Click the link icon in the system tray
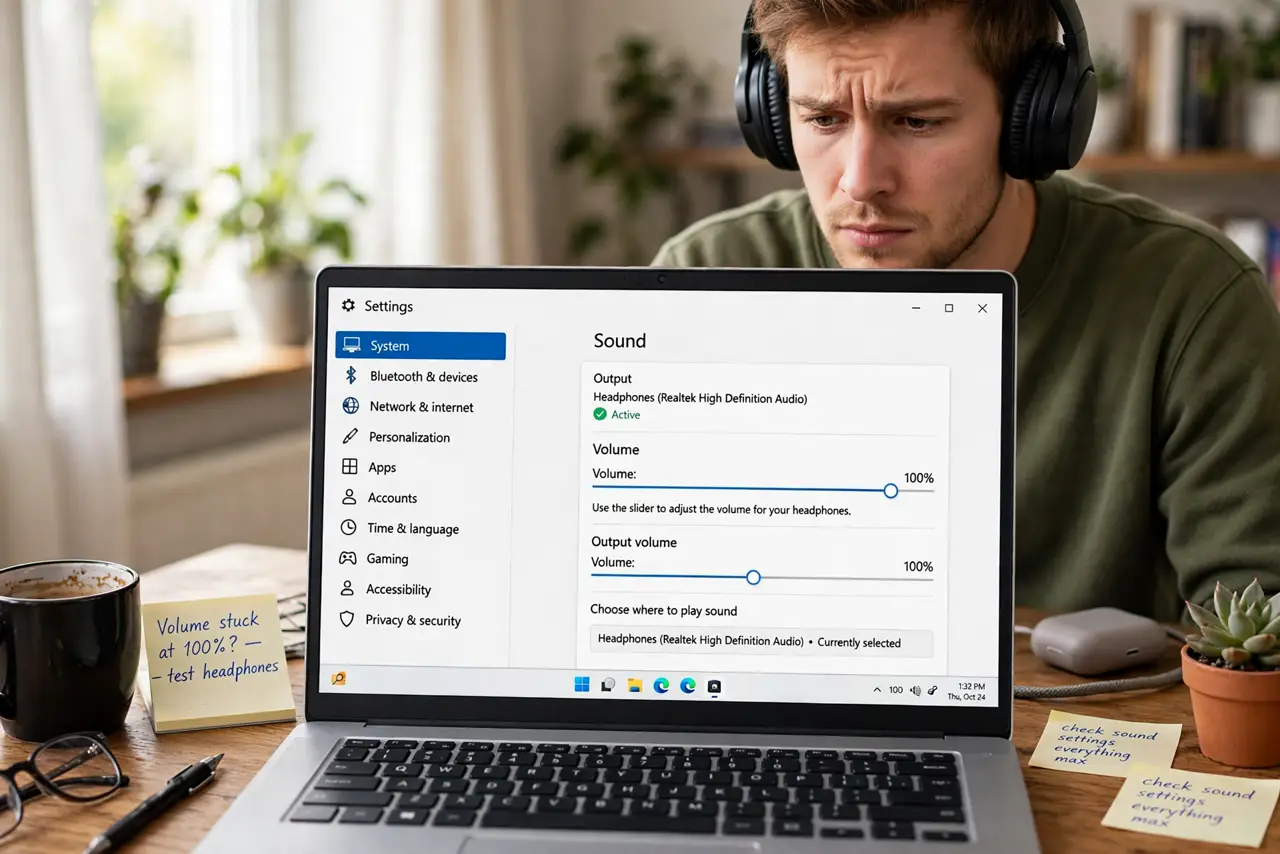This screenshot has width=1280, height=854. [933, 690]
